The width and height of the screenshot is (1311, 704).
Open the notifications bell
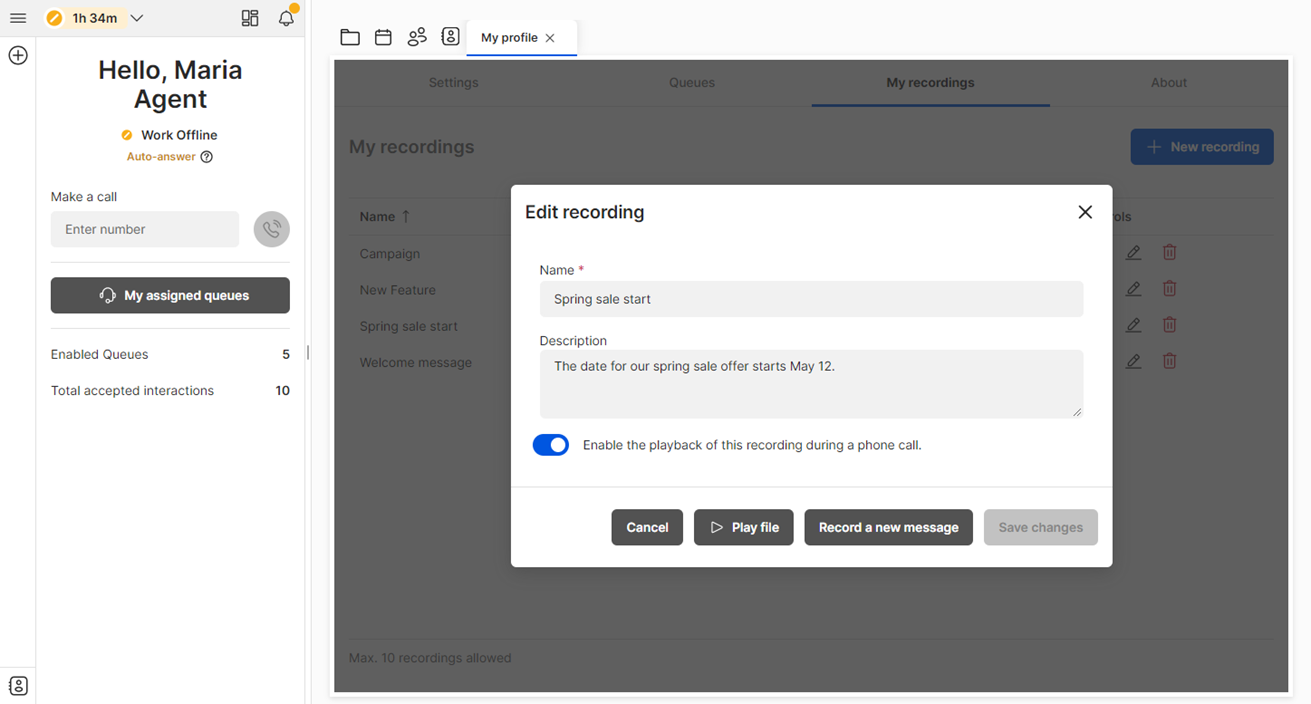tap(287, 18)
